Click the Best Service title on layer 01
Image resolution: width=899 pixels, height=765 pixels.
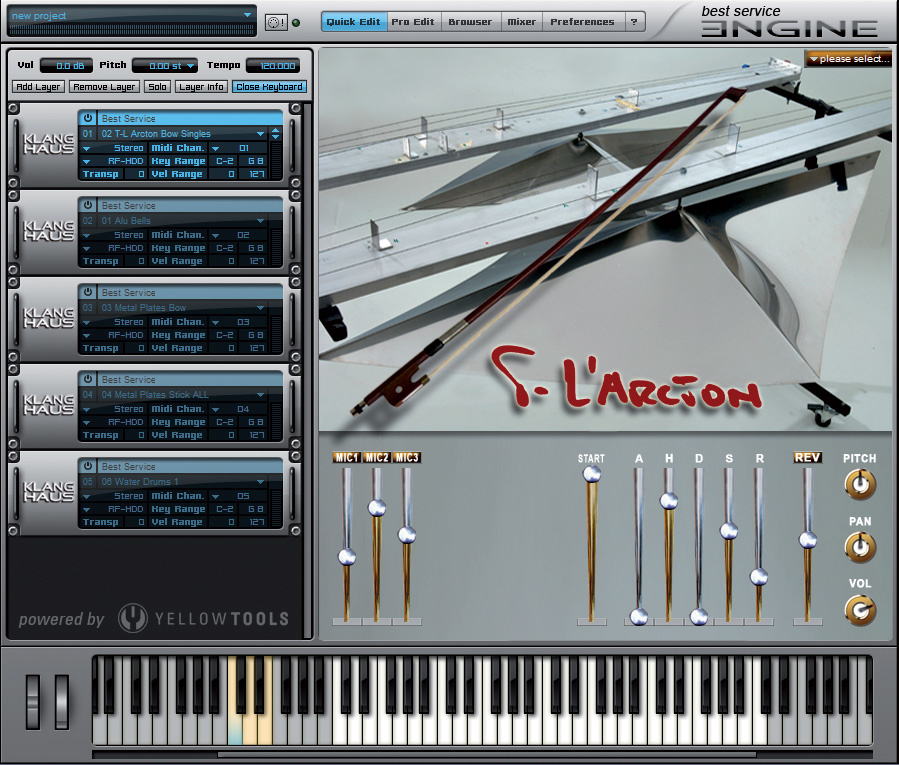pyautogui.click(x=128, y=119)
